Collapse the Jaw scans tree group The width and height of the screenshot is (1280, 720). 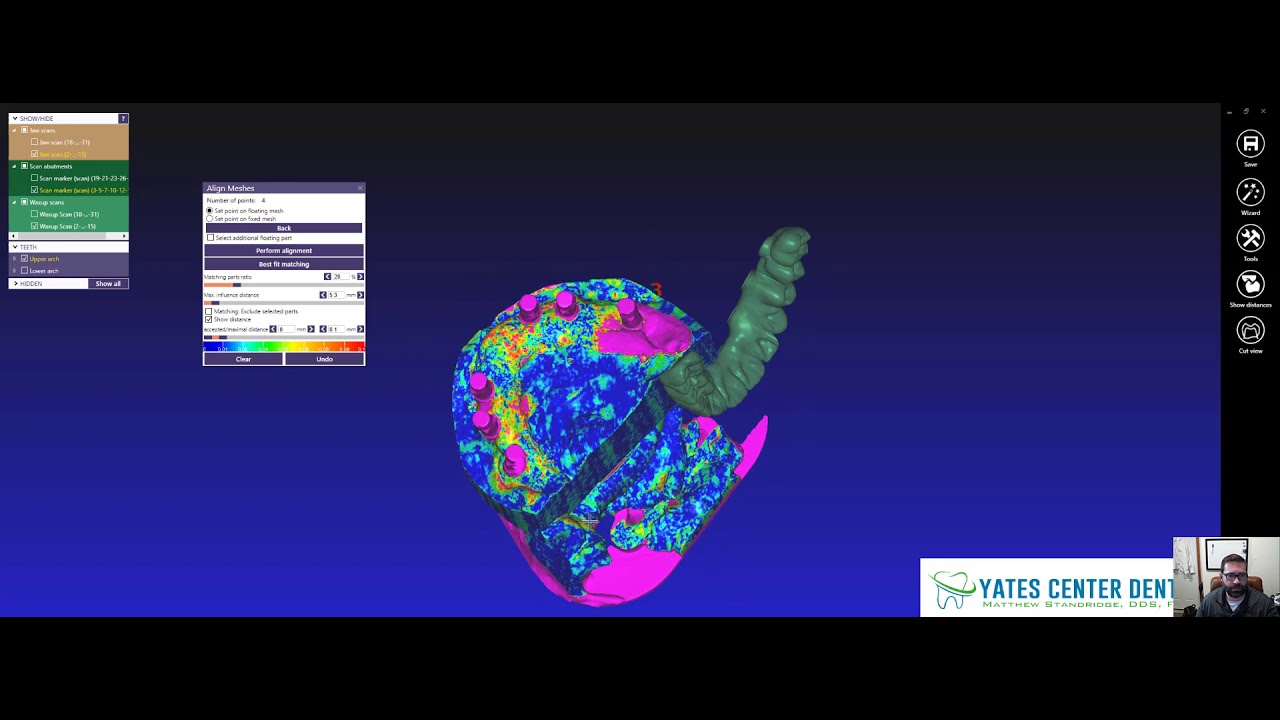click(14, 131)
